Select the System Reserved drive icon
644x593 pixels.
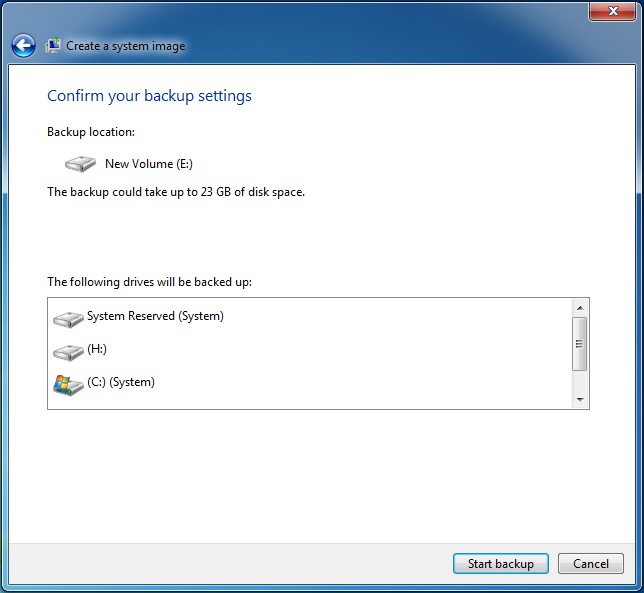pos(68,319)
